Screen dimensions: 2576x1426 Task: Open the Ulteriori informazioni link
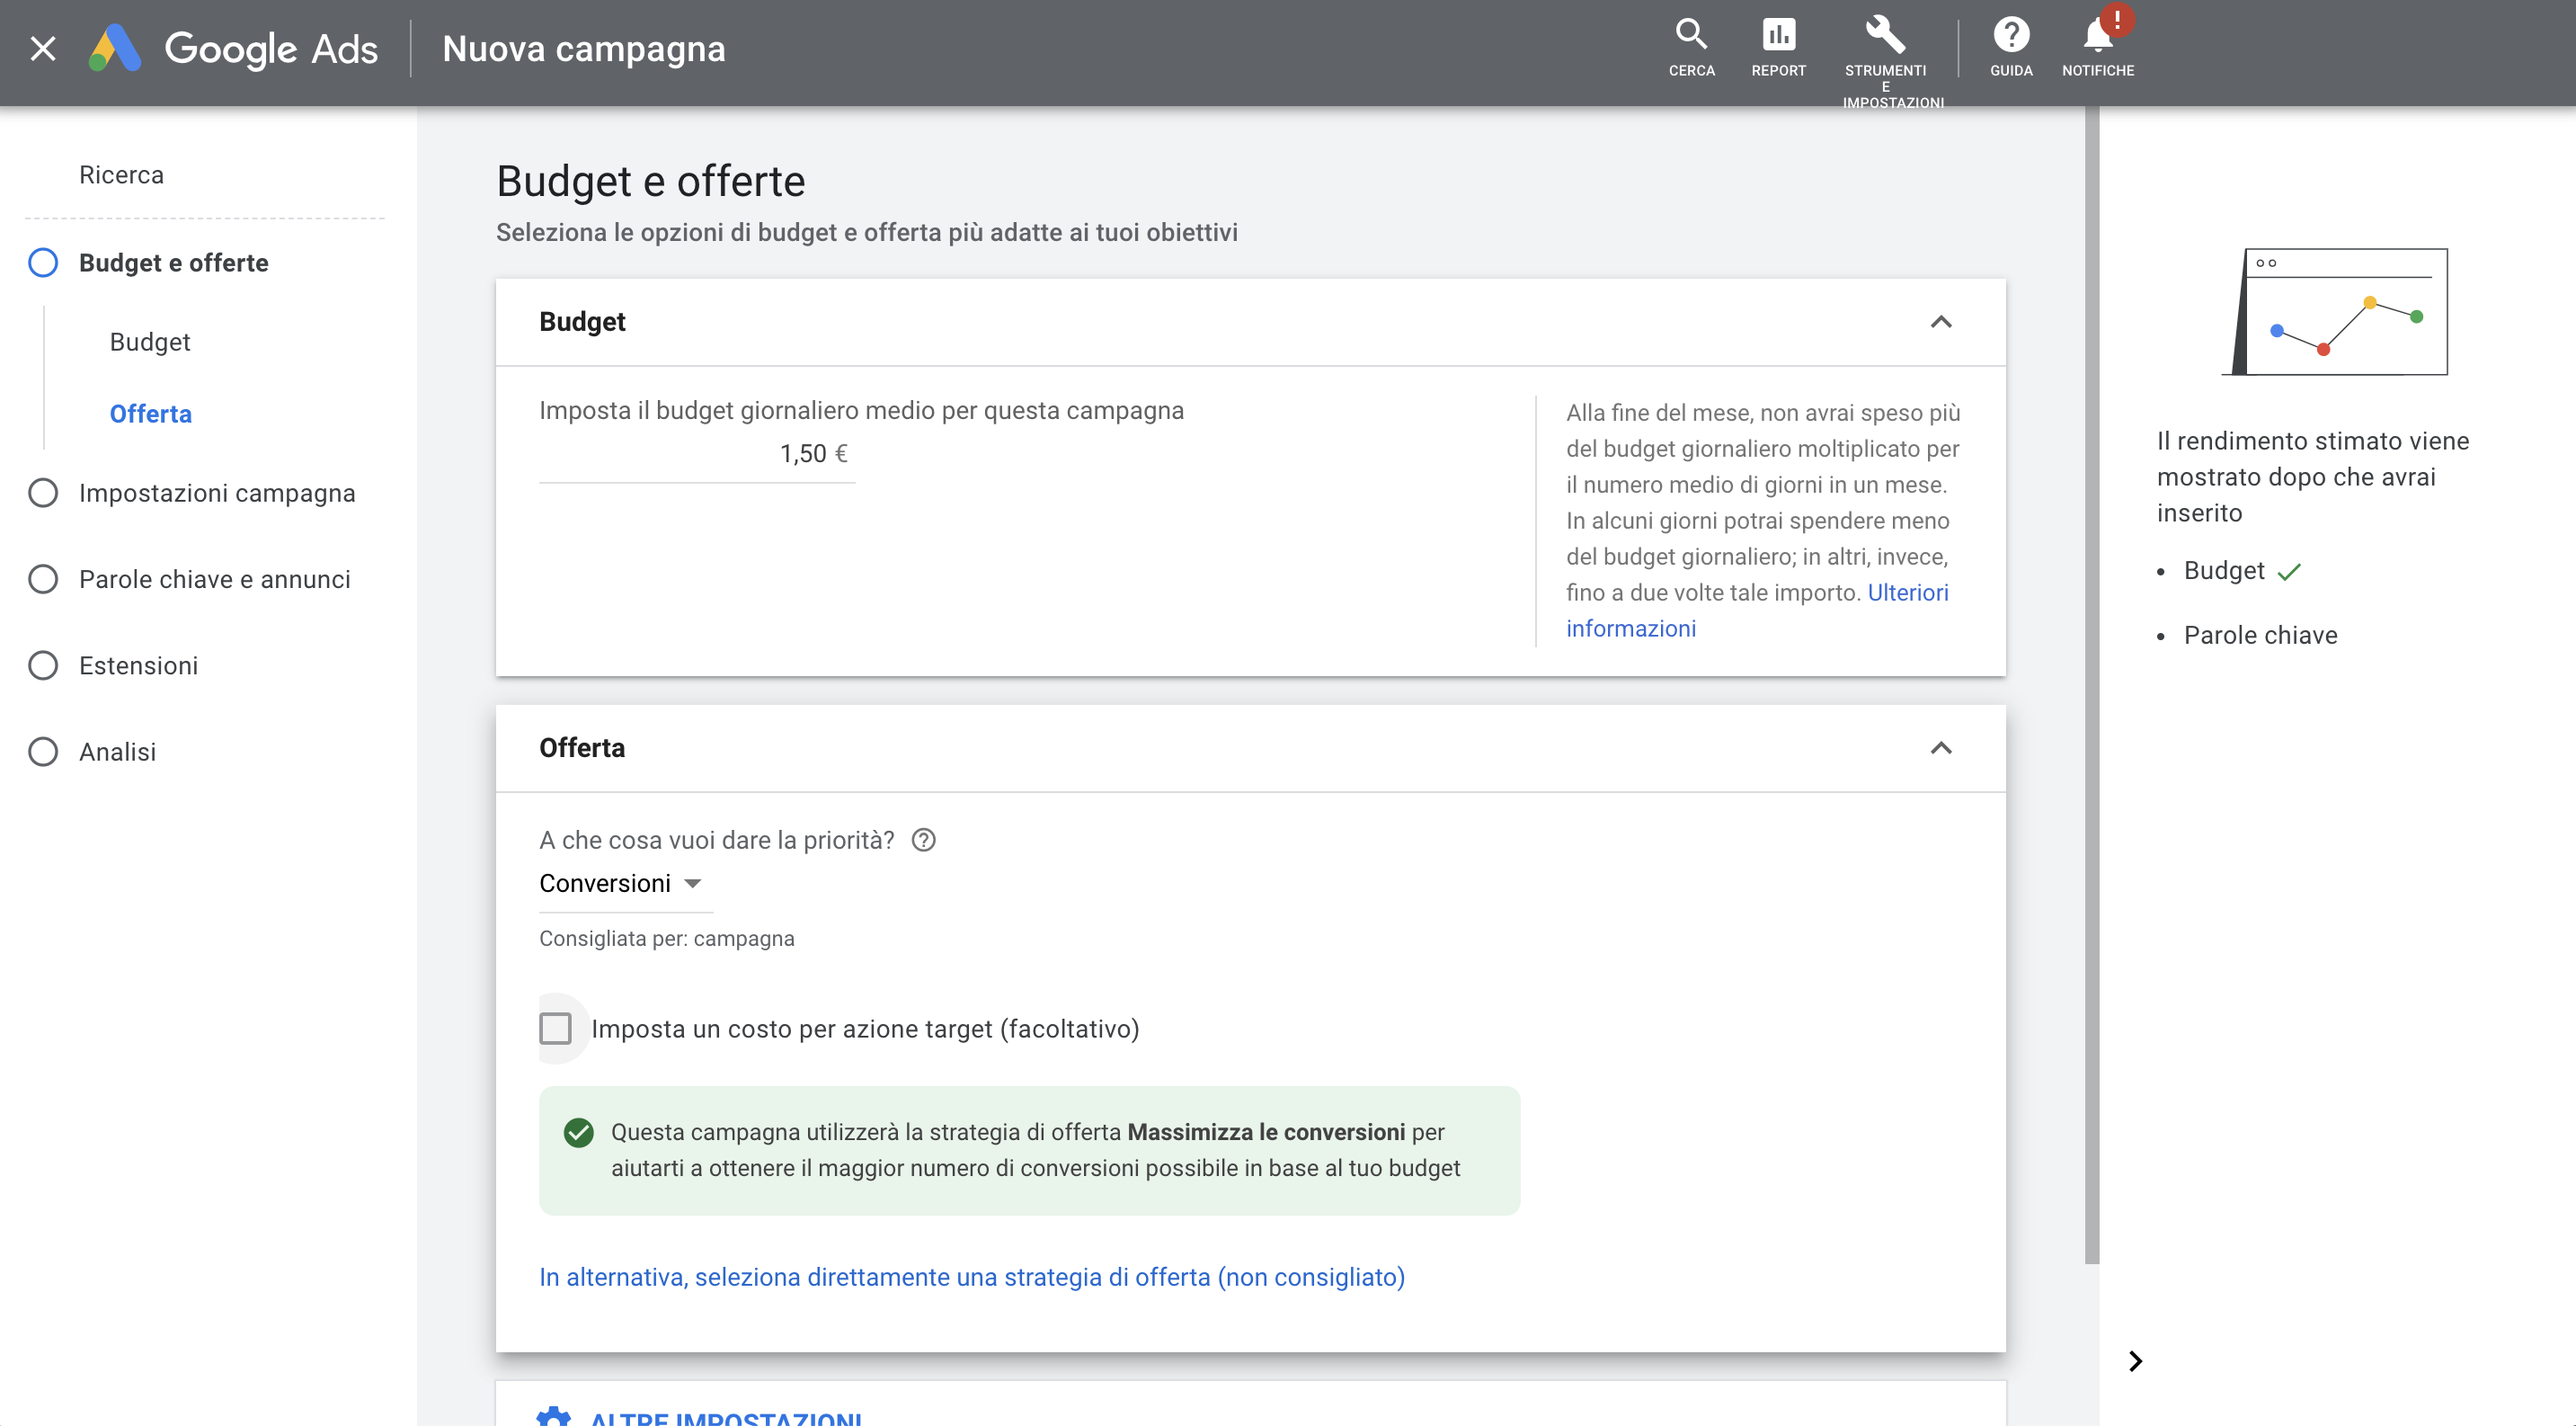click(1757, 610)
